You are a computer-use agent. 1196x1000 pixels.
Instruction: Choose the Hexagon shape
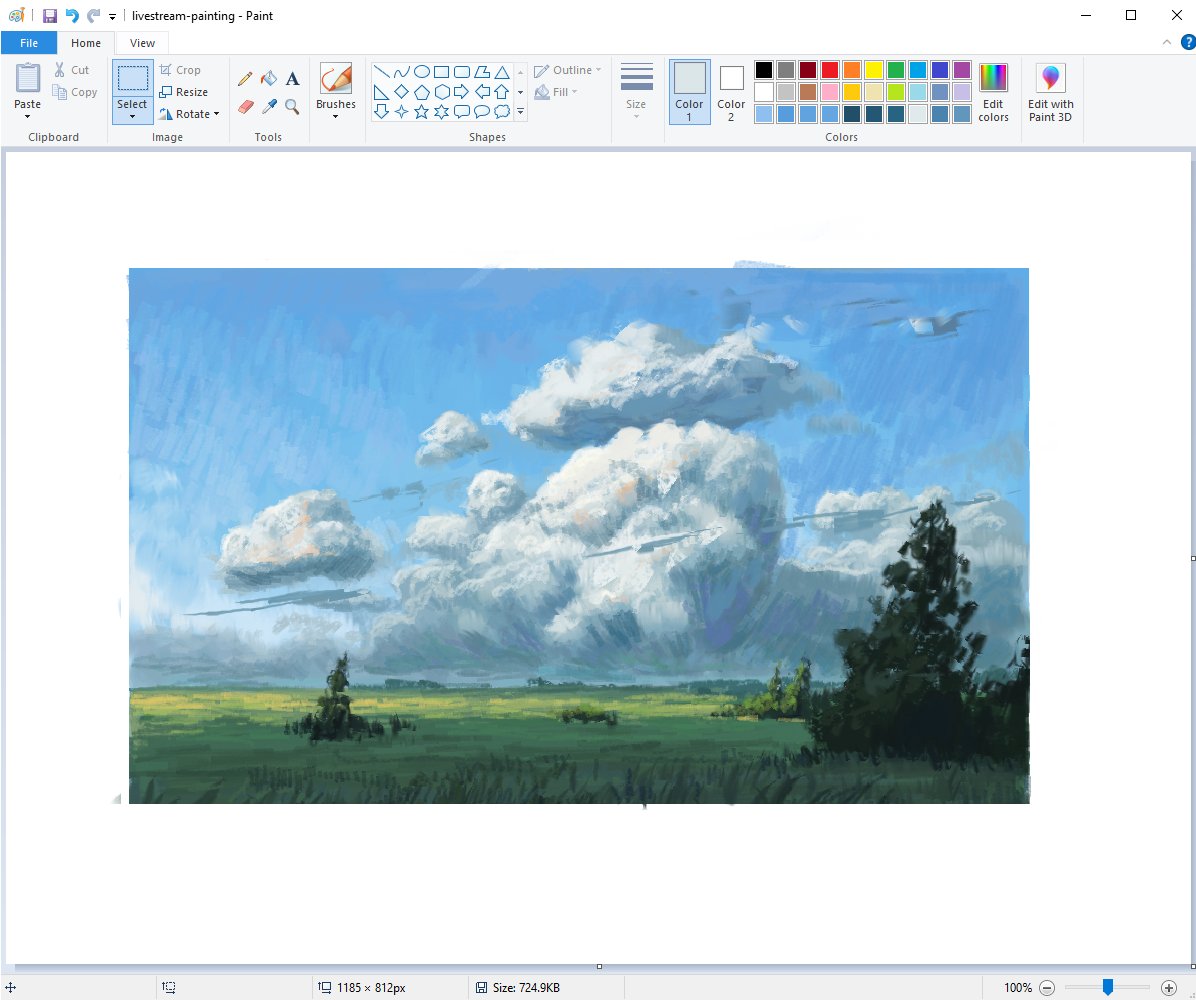(442, 92)
